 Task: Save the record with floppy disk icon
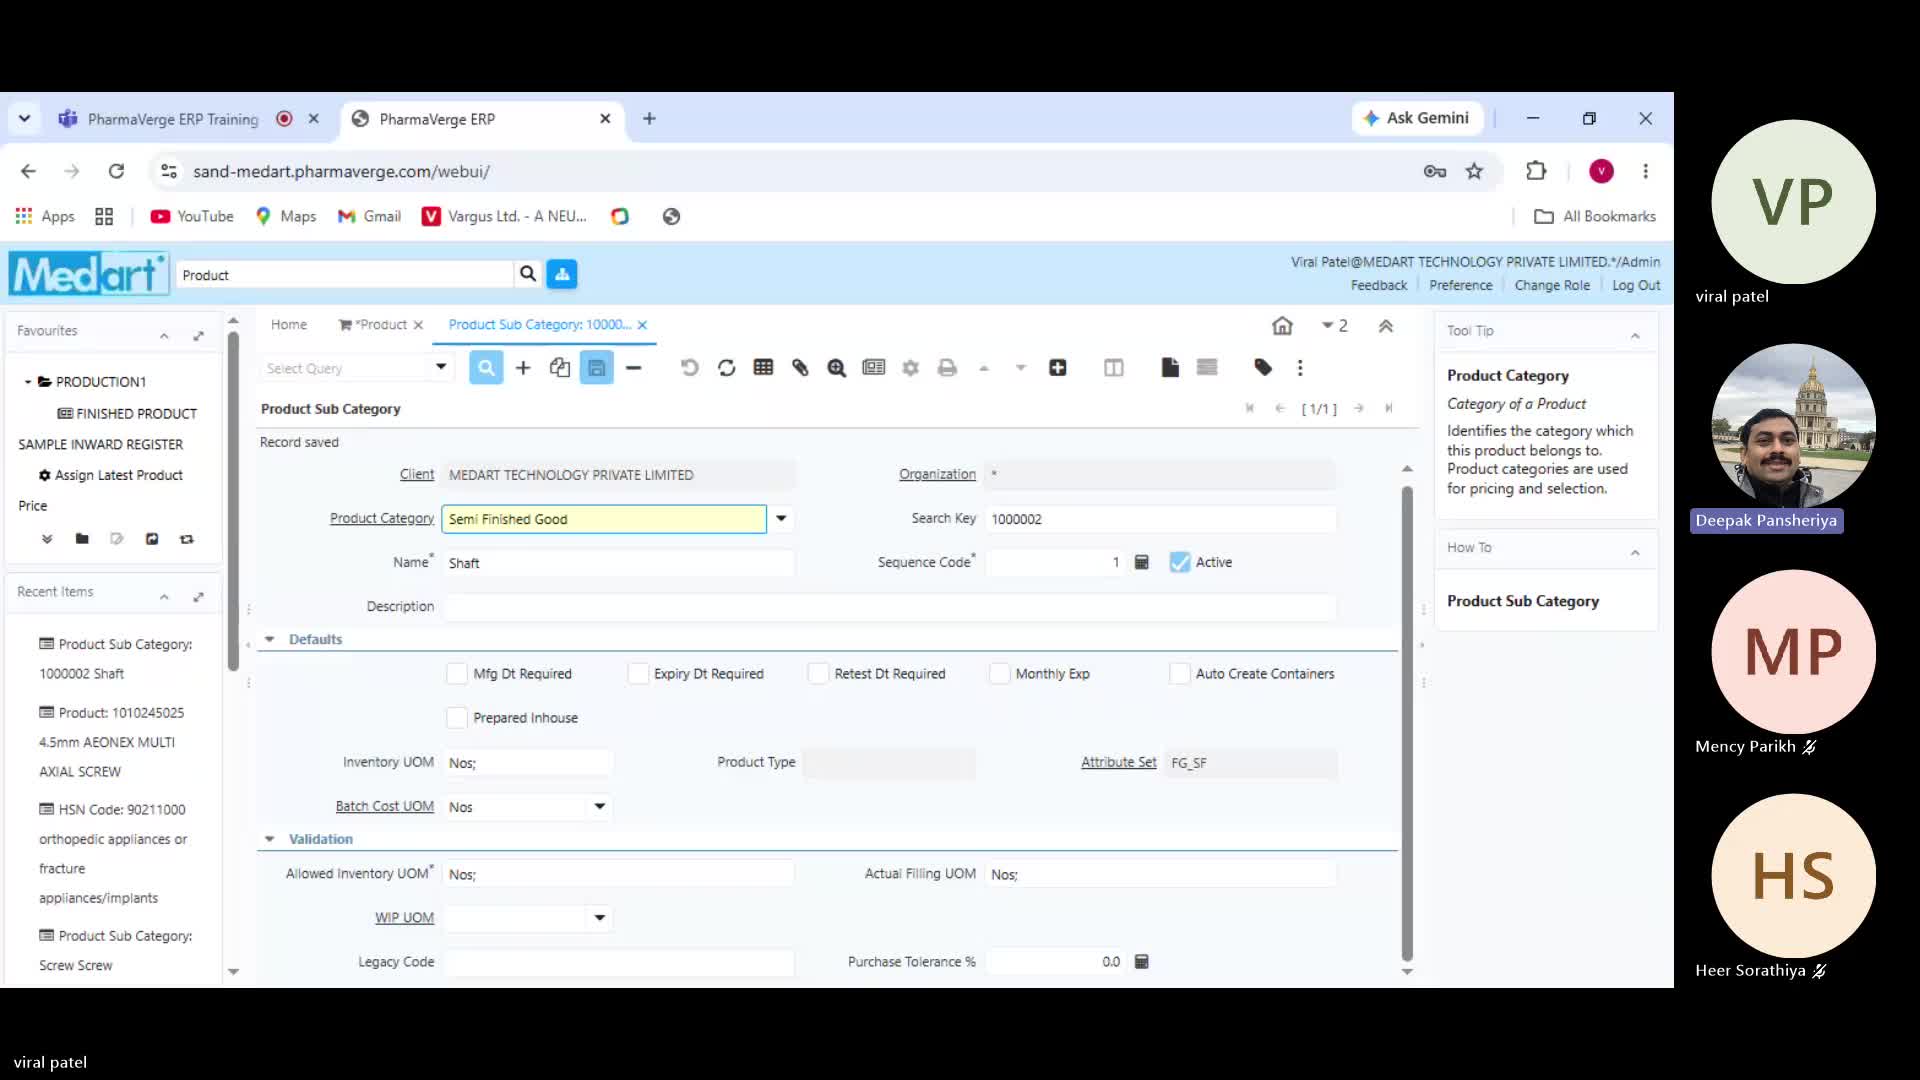(x=597, y=368)
